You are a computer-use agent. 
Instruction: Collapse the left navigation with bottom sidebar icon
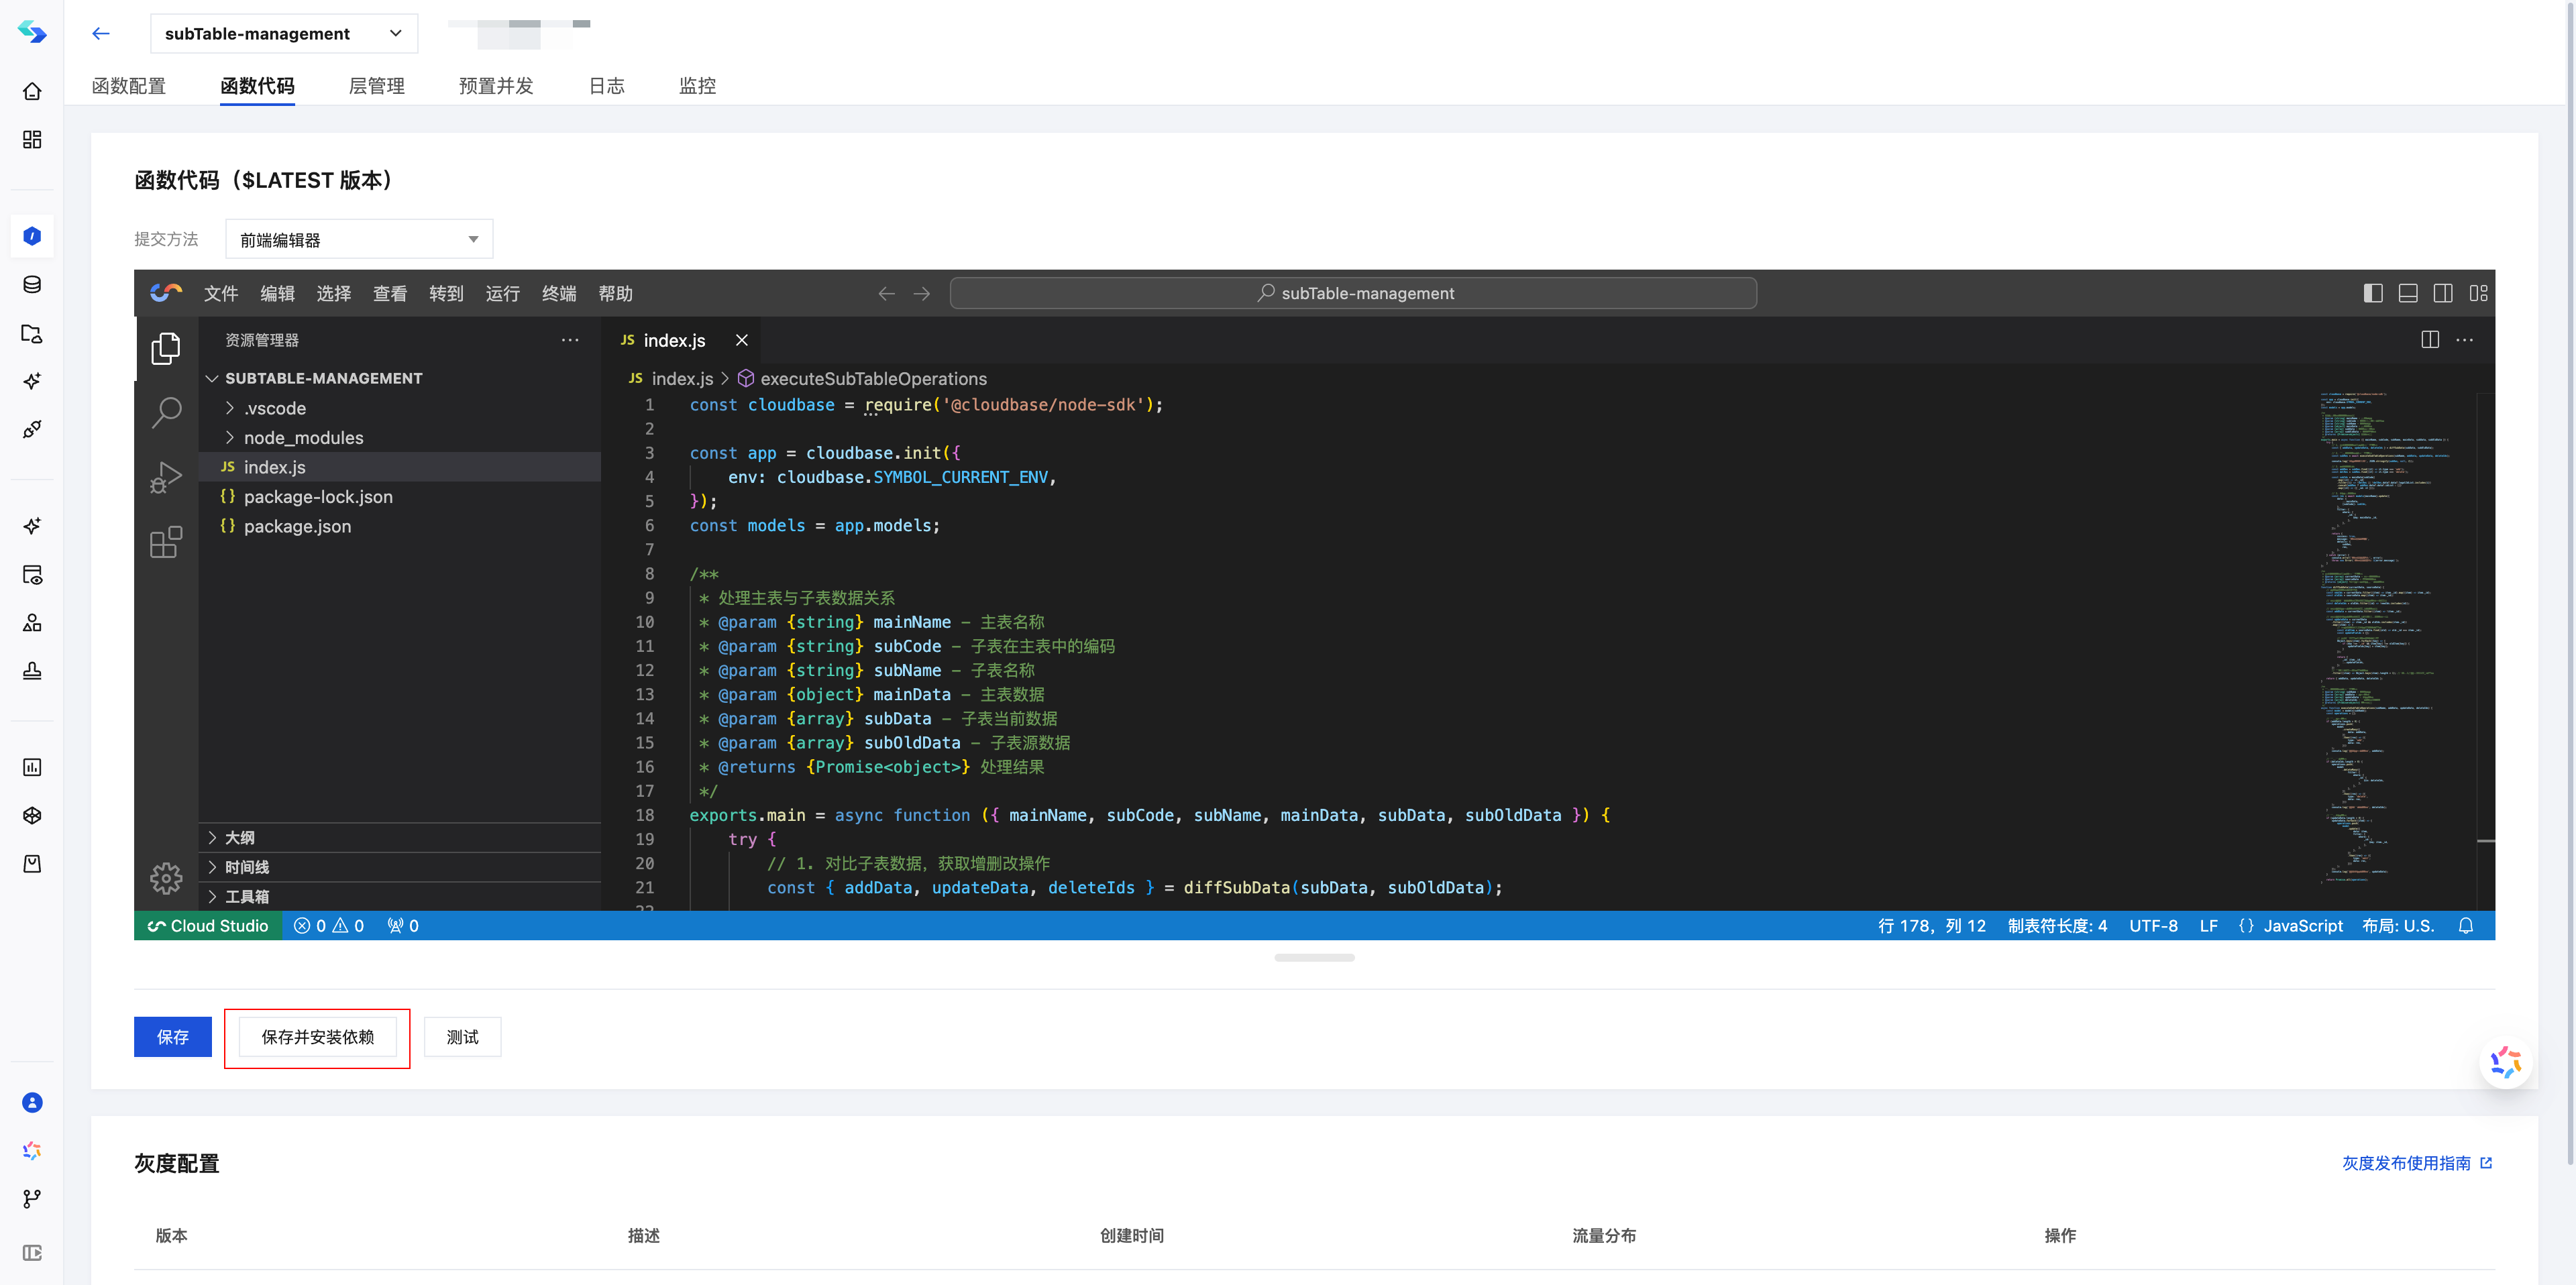[32, 1253]
